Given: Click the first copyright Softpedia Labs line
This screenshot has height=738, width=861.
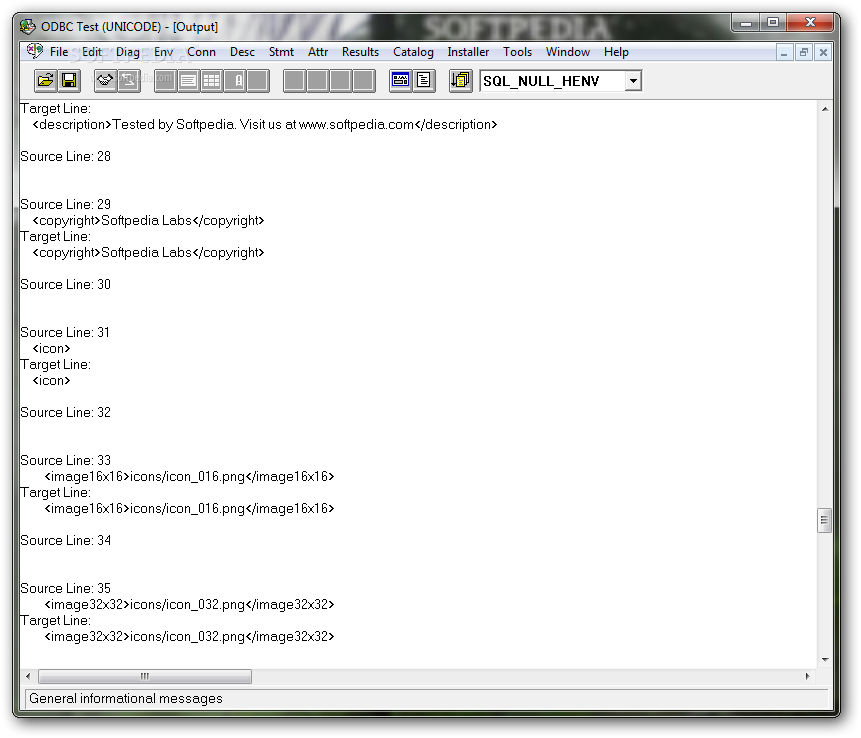Looking at the screenshot, I should click(148, 221).
